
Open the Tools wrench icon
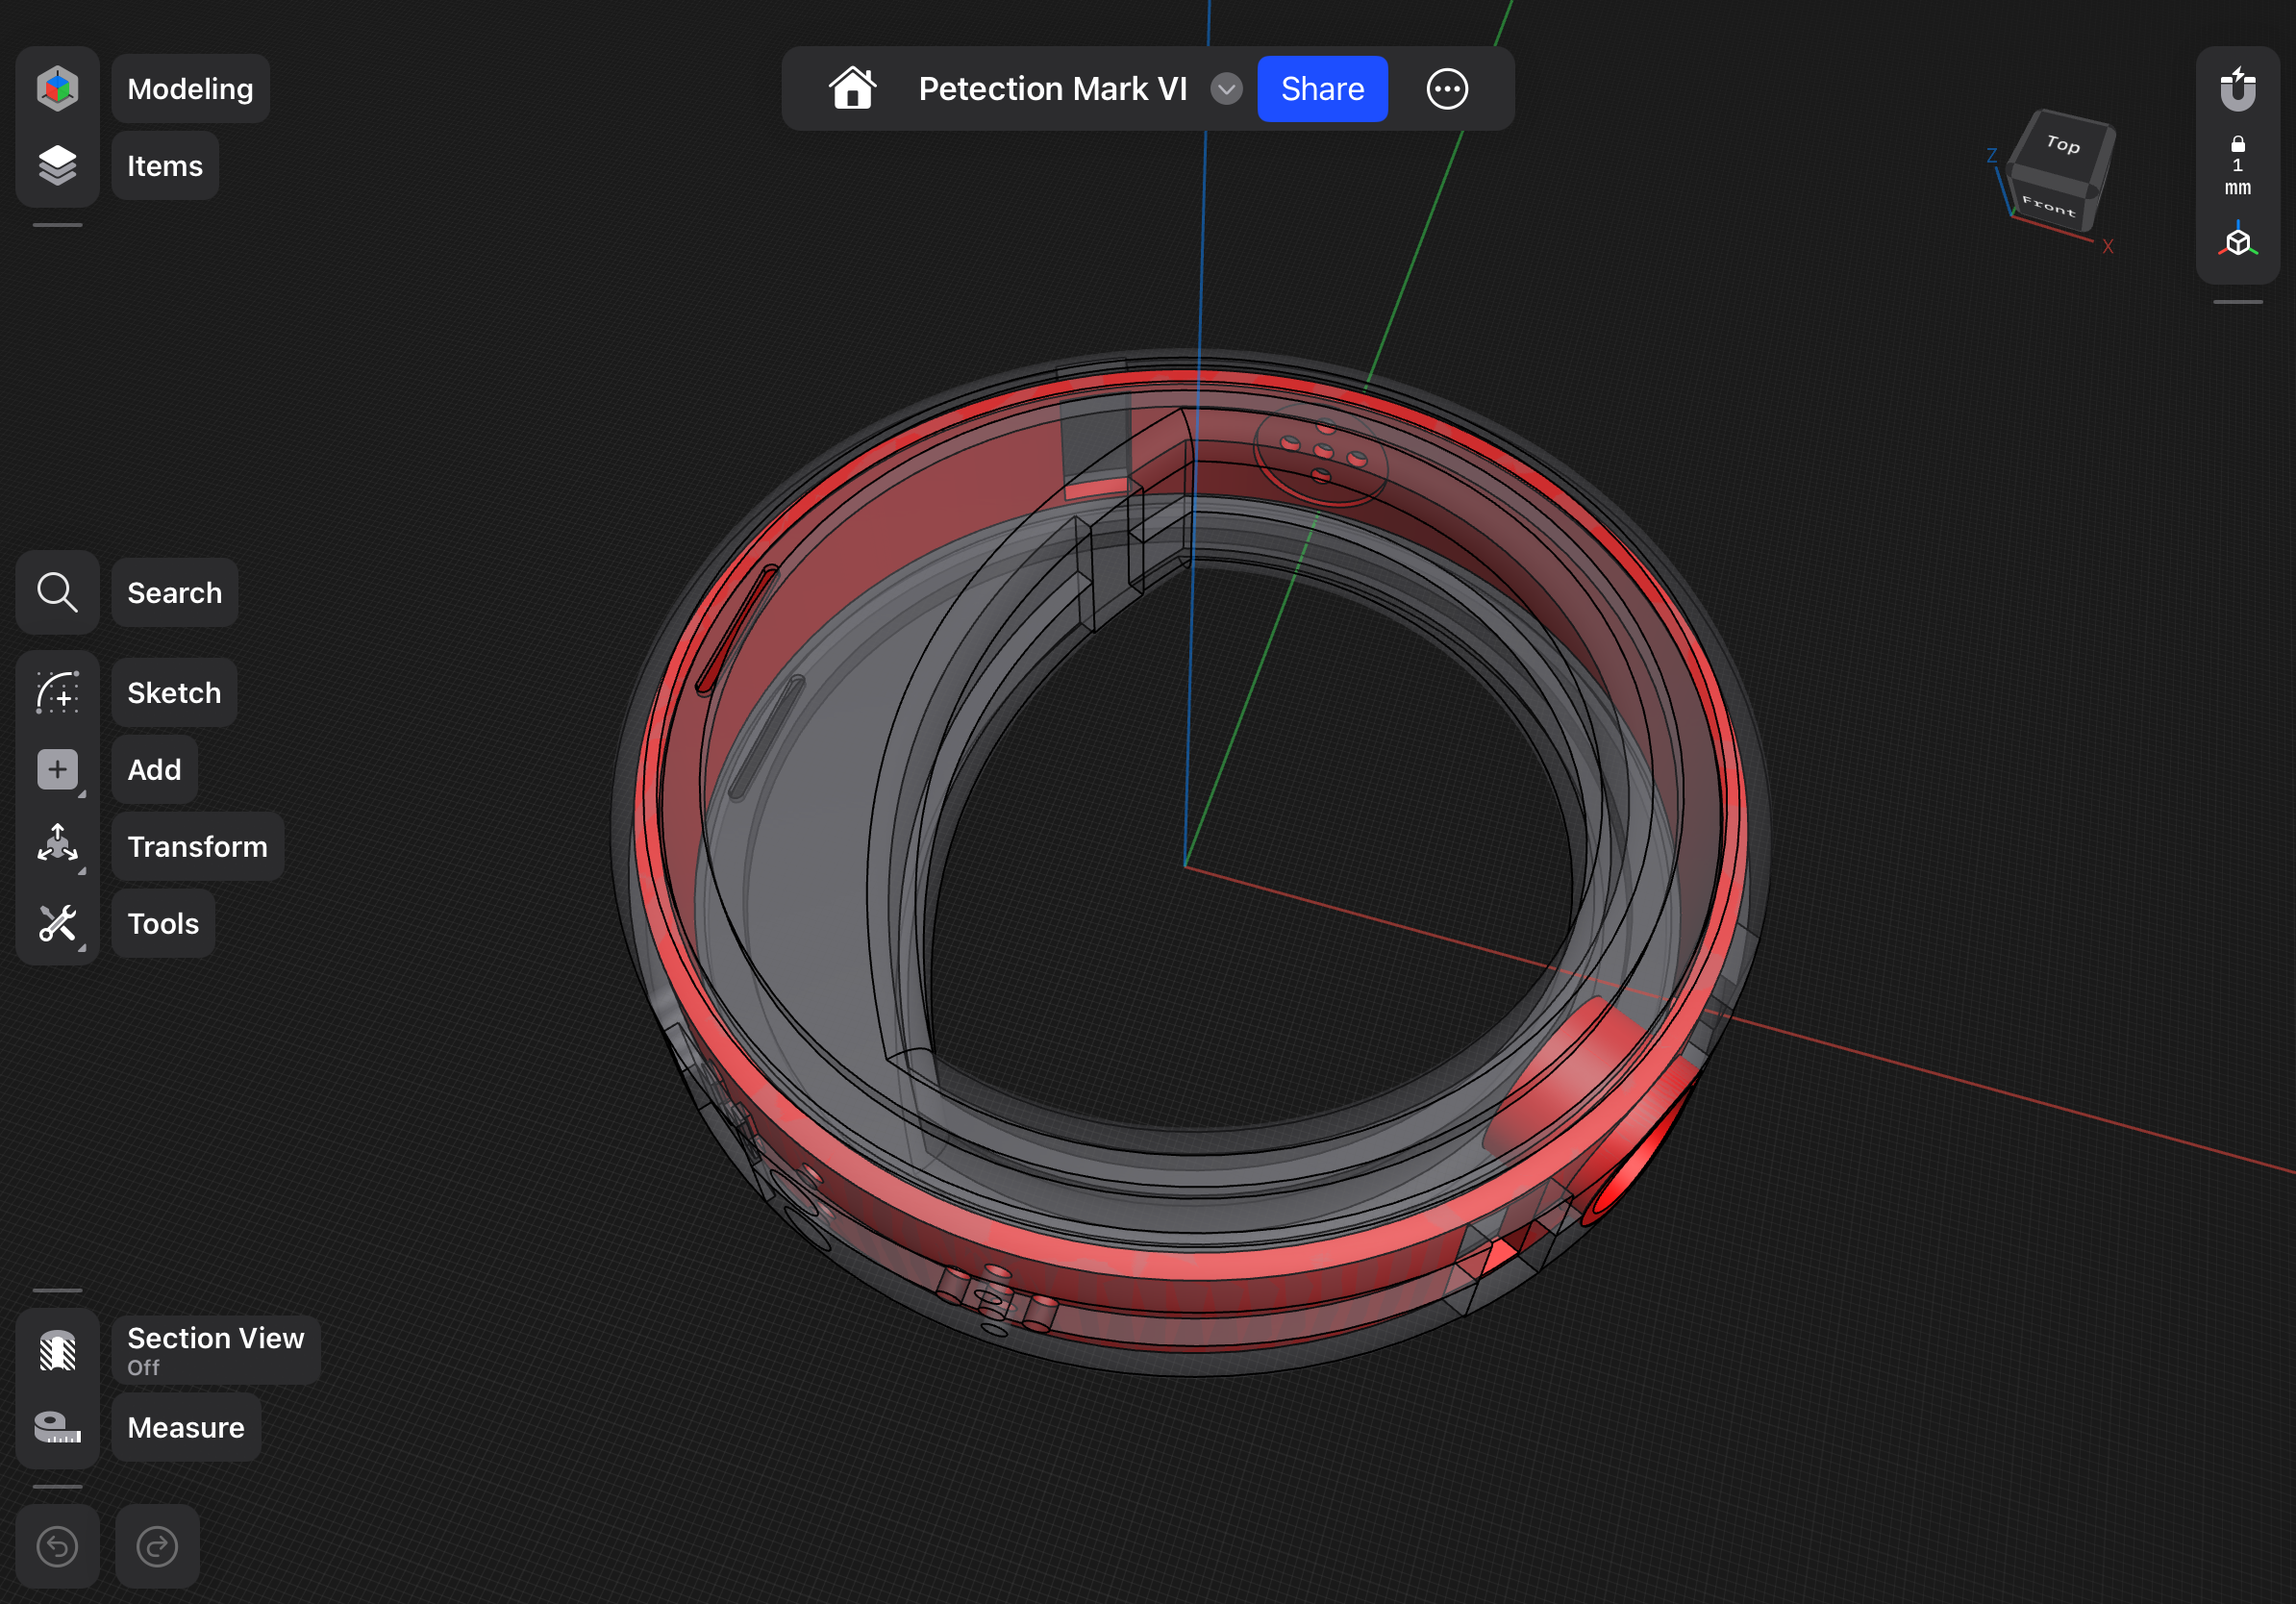(x=57, y=922)
